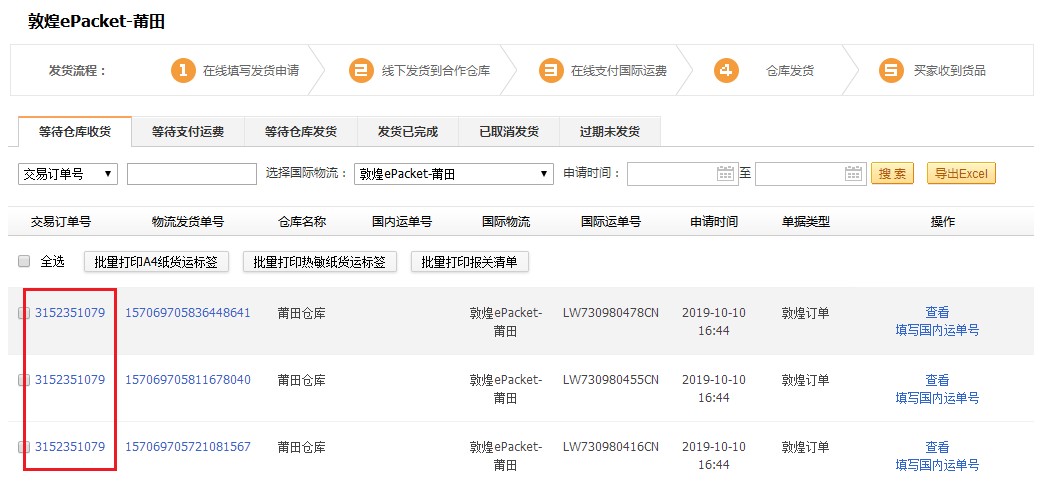Click 批量打印A4纸货运标签 button
This screenshot has width=1045, height=486.
(157, 262)
